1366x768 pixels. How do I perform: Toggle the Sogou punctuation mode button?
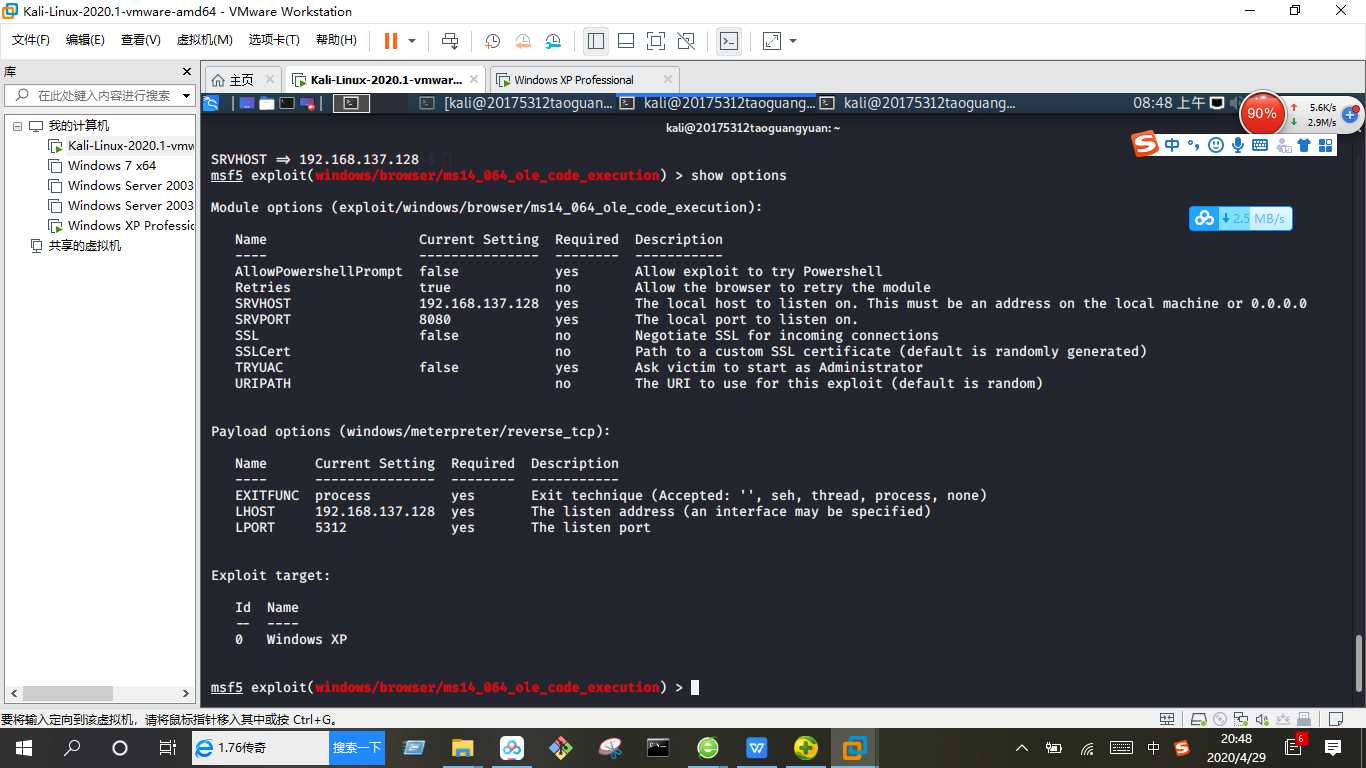coord(1193,145)
